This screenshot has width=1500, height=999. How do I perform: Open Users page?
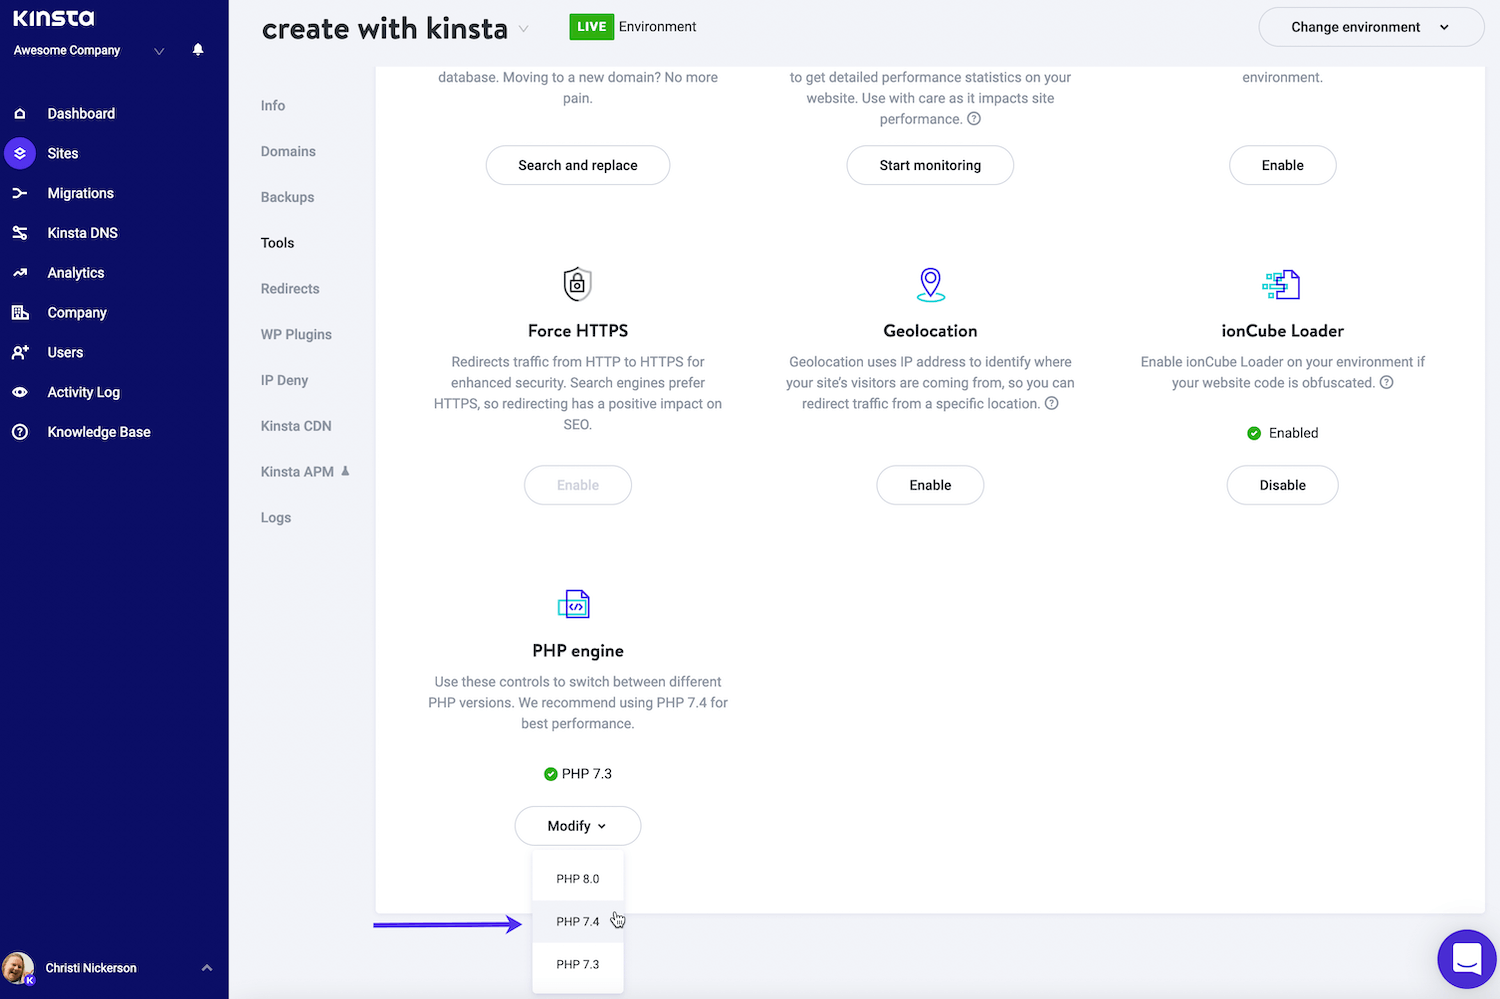coord(65,353)
